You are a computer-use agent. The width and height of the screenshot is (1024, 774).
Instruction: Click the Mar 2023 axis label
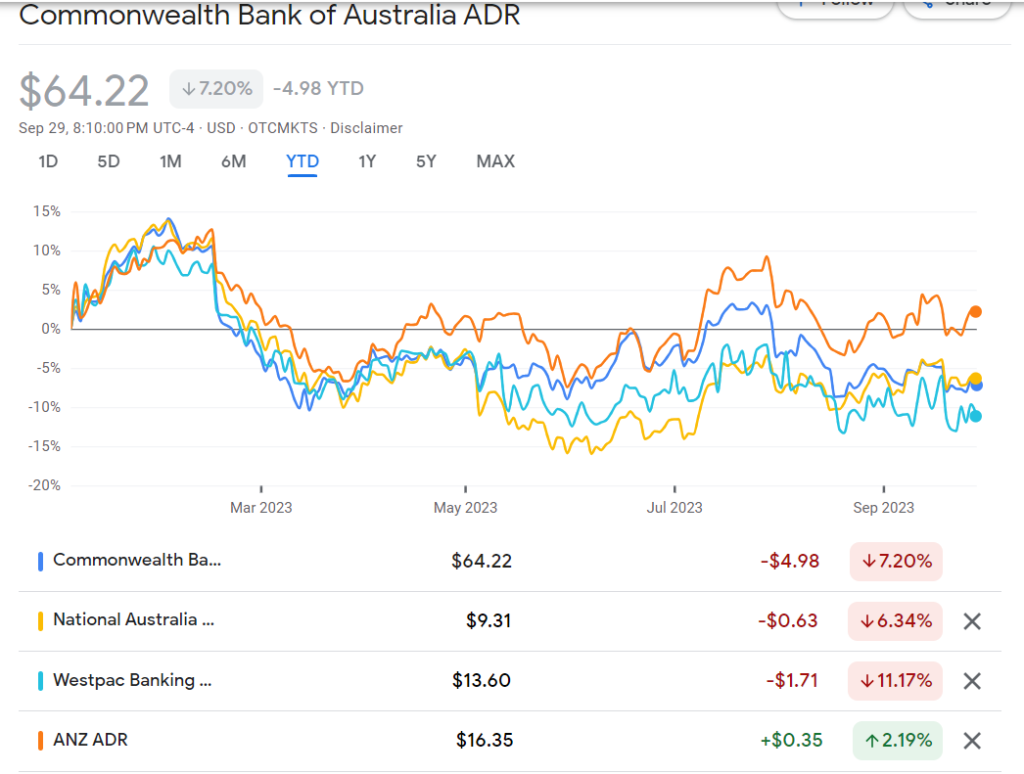pyautogui.click(x=261, y=508)
